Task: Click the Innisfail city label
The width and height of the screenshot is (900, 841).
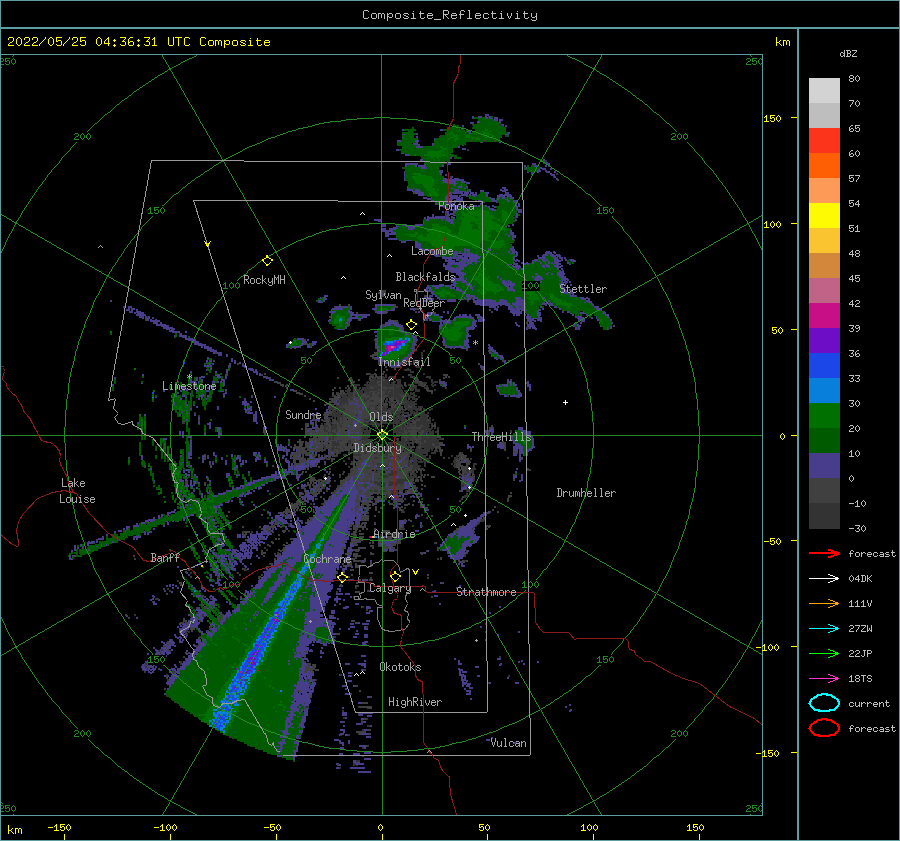Action: [x=404, y=362]
